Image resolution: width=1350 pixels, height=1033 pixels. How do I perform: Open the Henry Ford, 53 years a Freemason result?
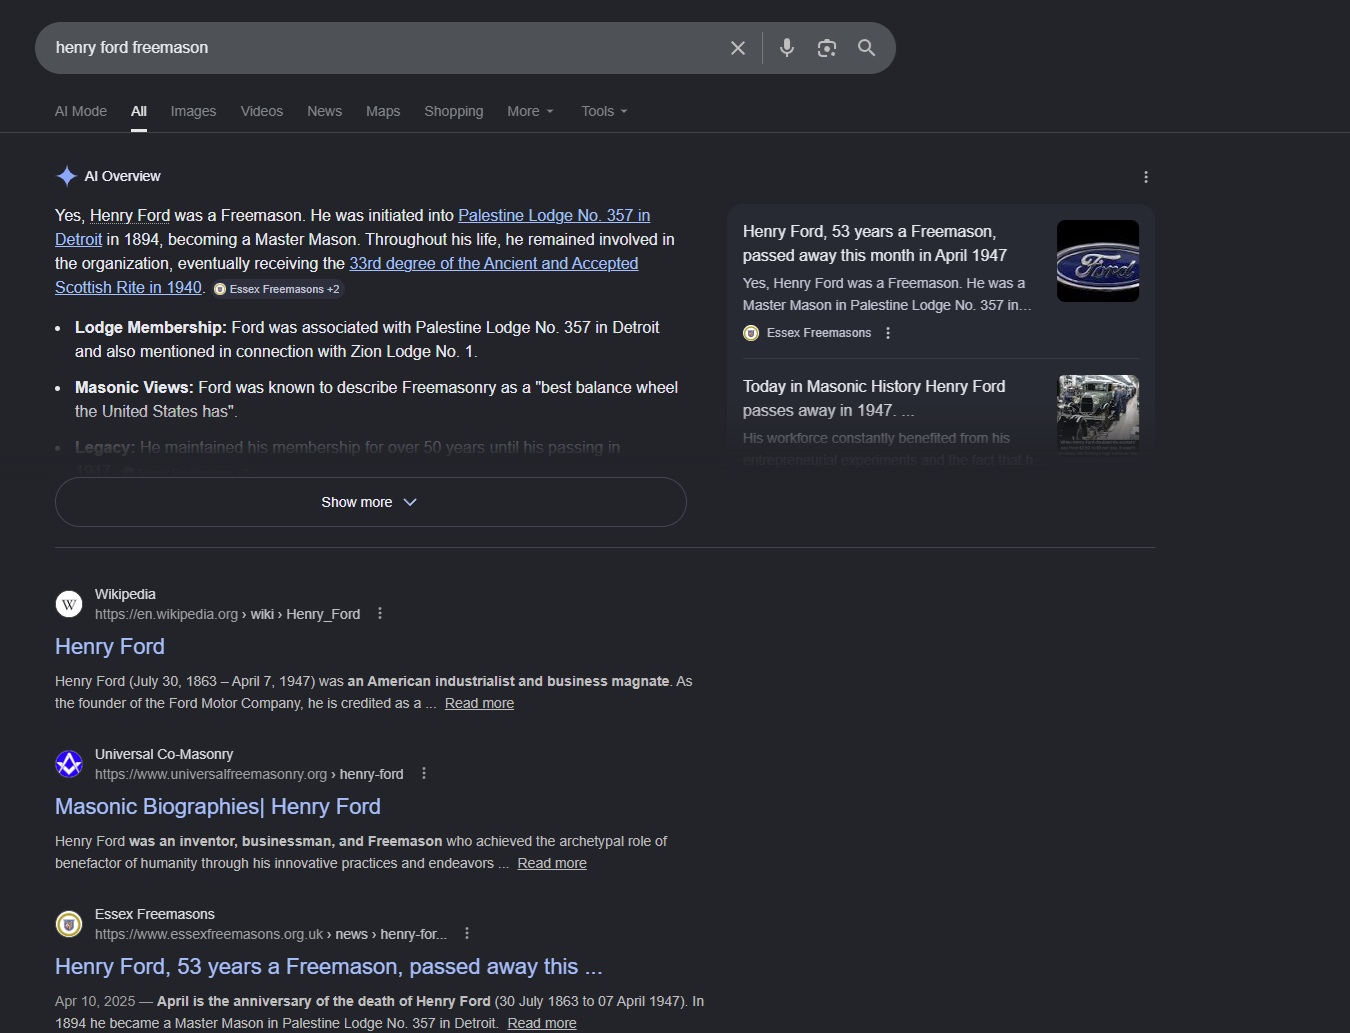(329, 967)
